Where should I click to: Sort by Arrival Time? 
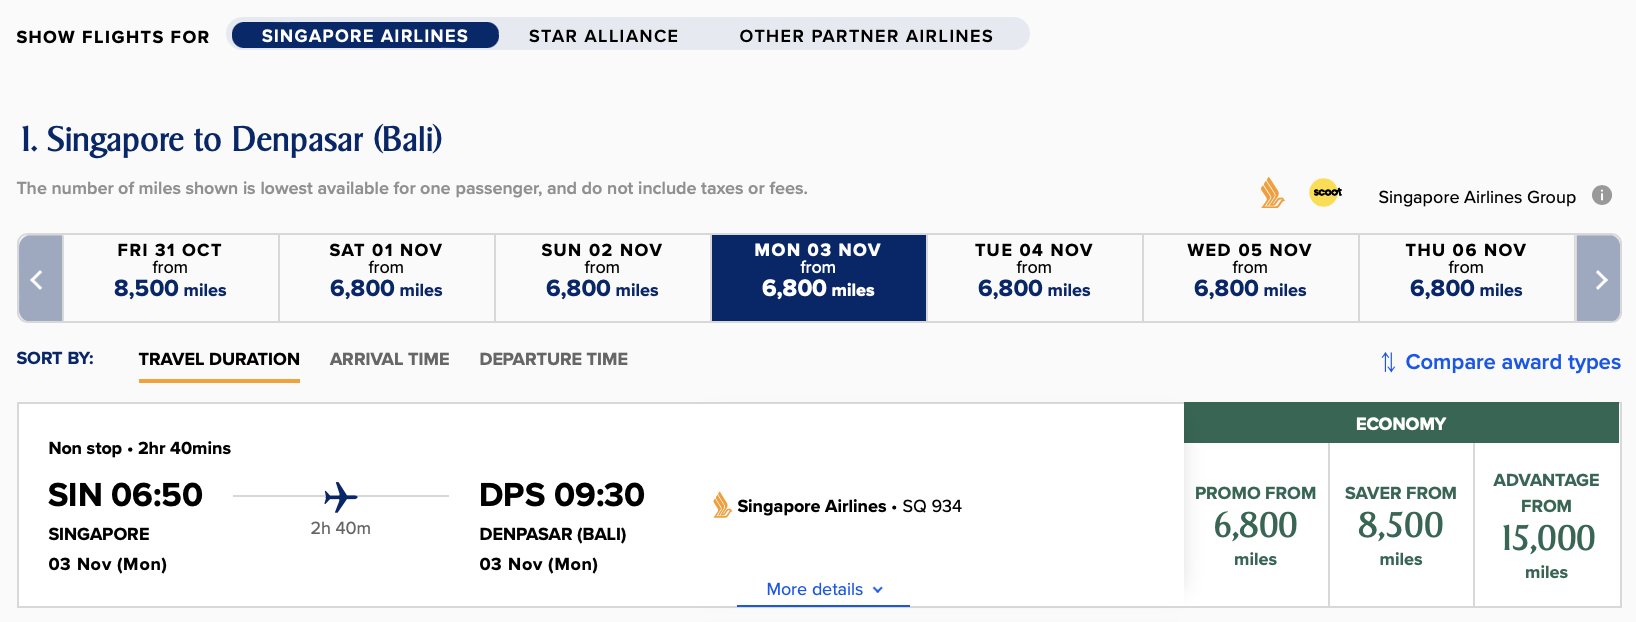point(389,359)
